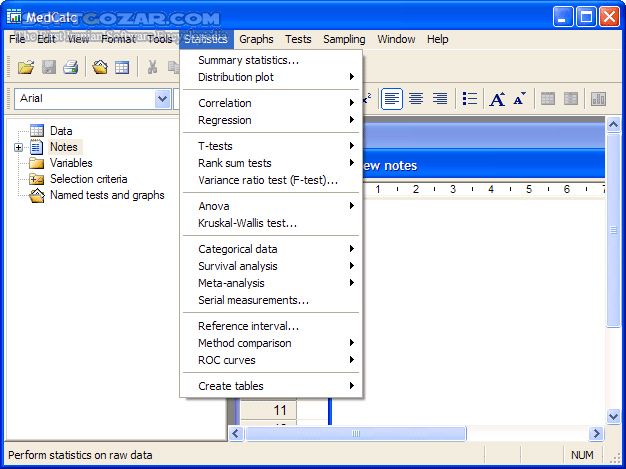Align text to the right
Viewport: 626px width, 469px height.
tap(439, 99)
